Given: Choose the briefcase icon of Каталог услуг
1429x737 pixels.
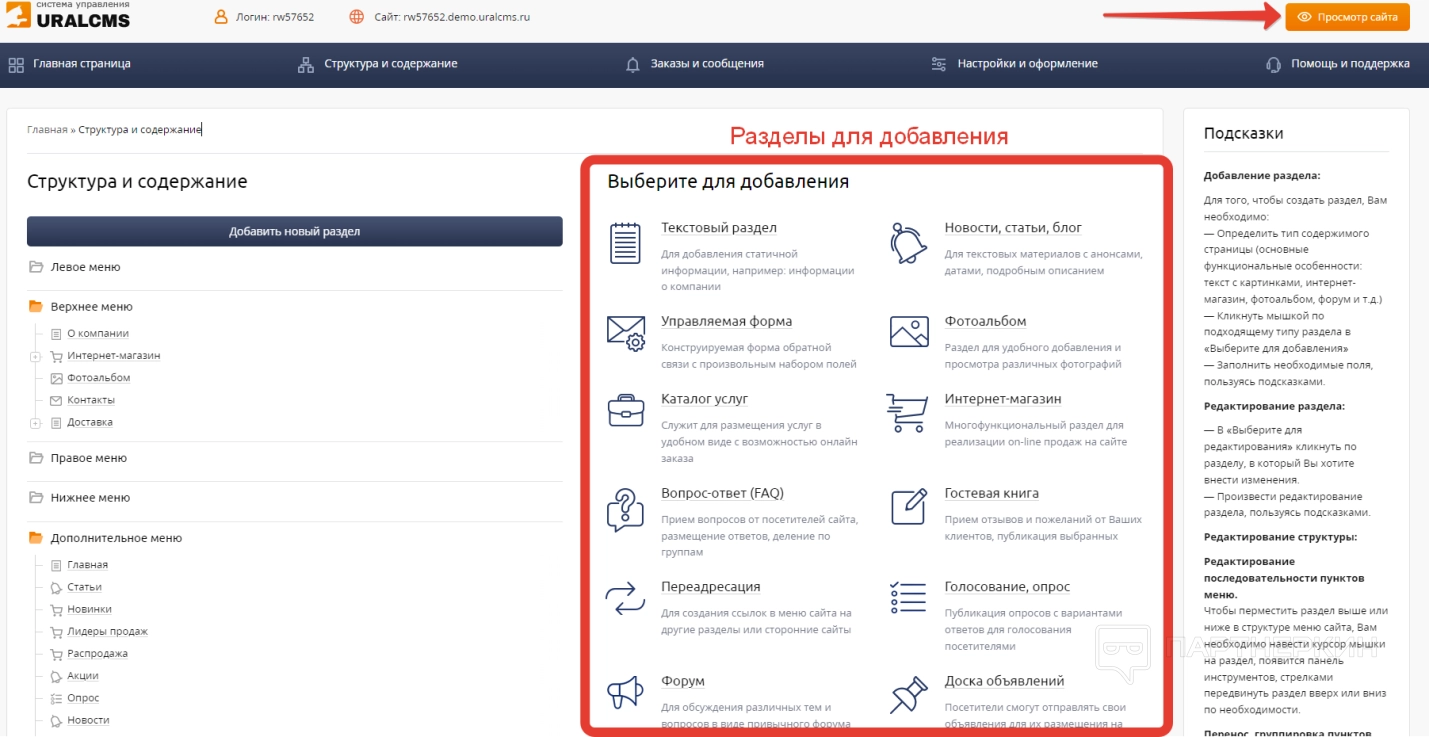Looking at the screenshot, I should [x=626, y=411].
